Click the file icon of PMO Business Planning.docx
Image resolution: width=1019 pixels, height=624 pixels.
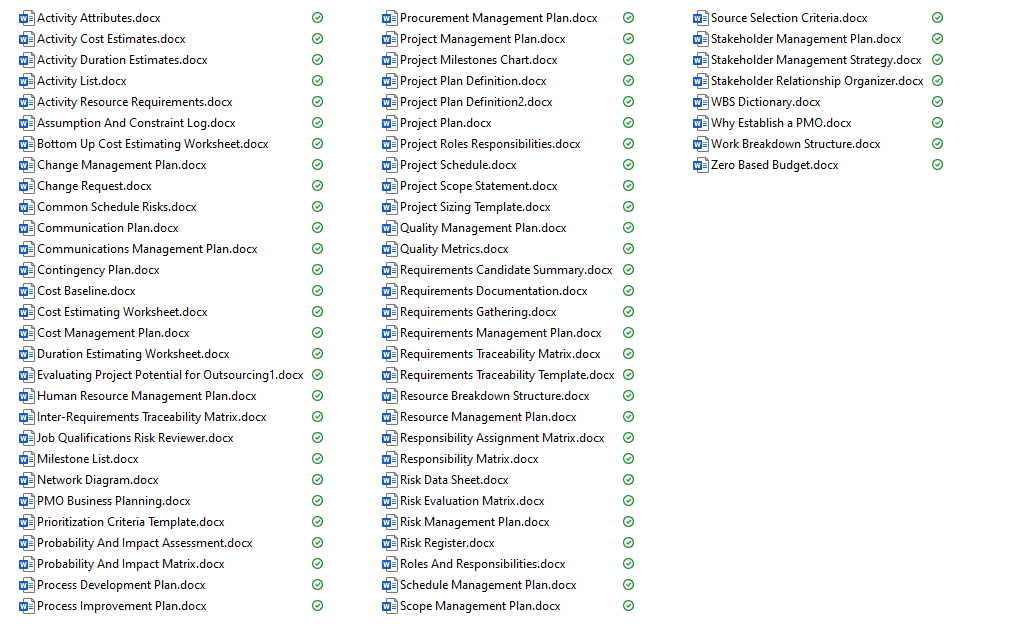(27, 501)
